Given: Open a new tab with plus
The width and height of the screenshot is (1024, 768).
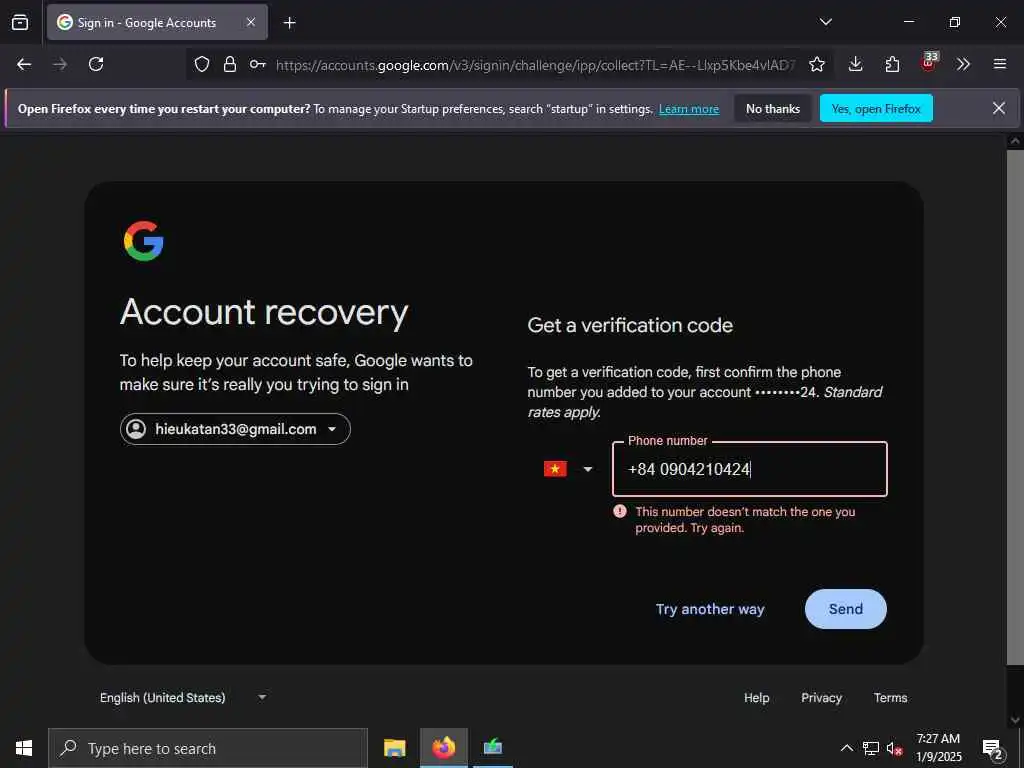Looking at the screenshot, I should point(289,23).
